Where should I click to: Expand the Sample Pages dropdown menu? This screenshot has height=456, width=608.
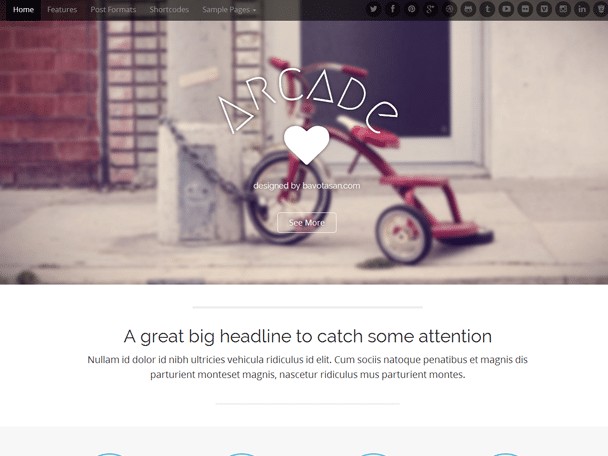(x=229, y=10)
